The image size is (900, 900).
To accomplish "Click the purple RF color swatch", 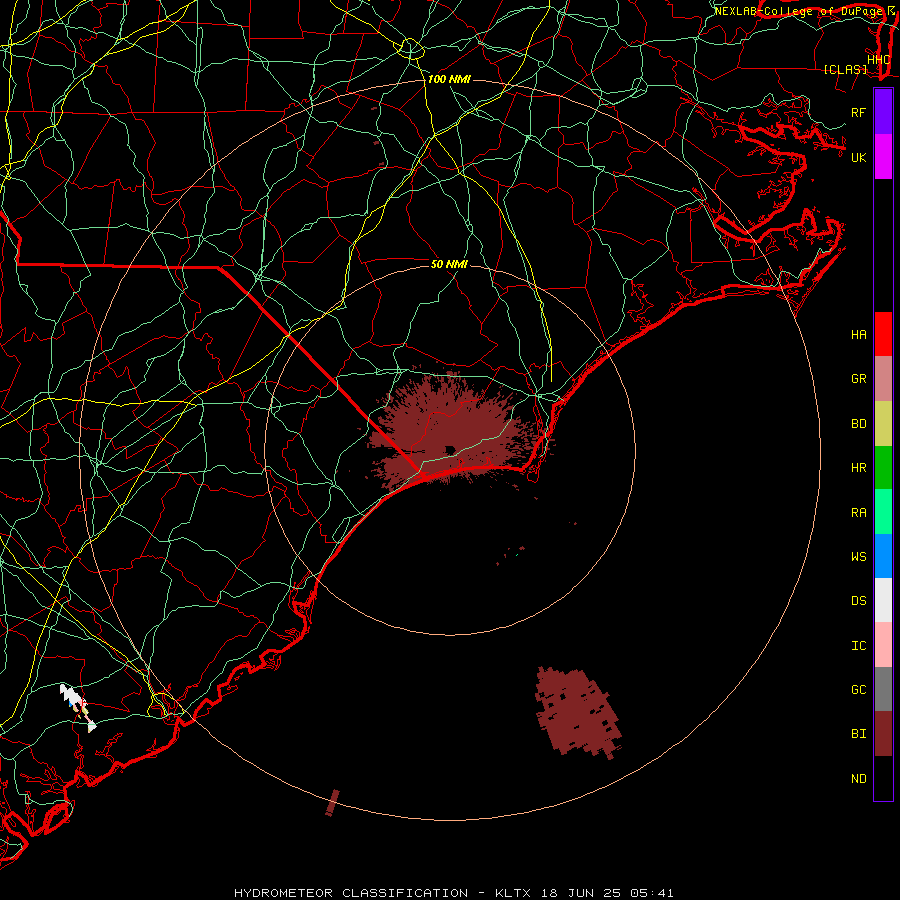I will point(883,112).
